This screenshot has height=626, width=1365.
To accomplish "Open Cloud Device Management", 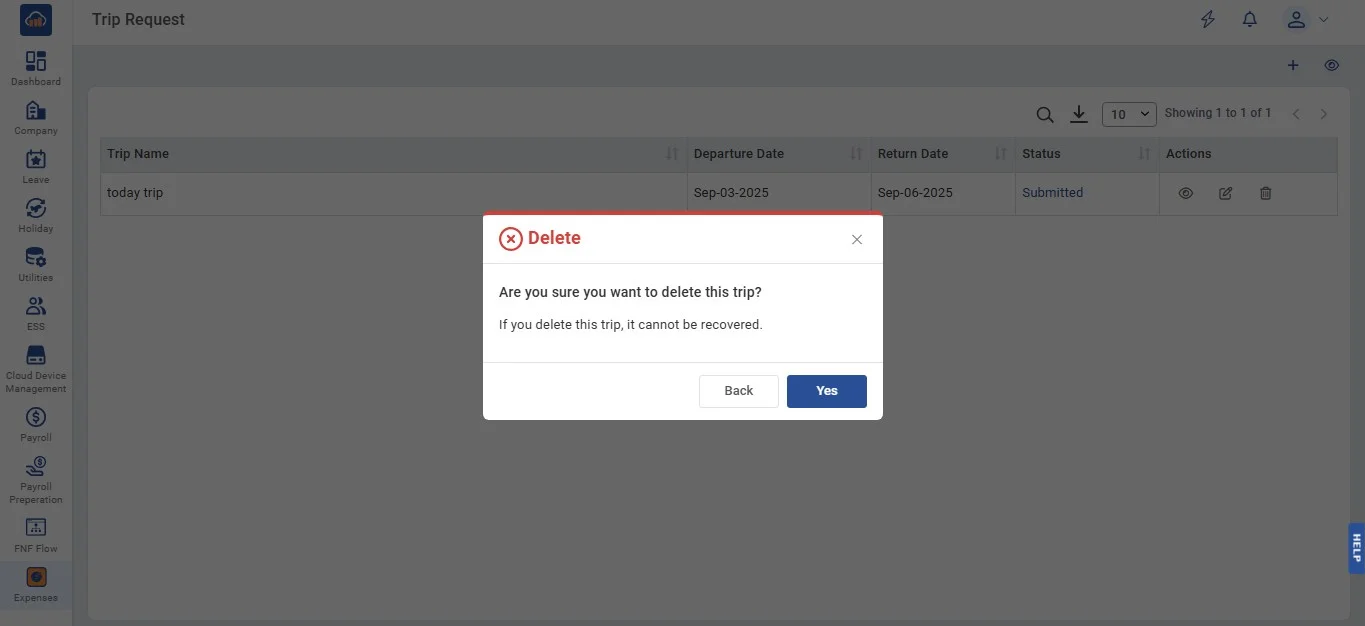I will click(36, 368).
